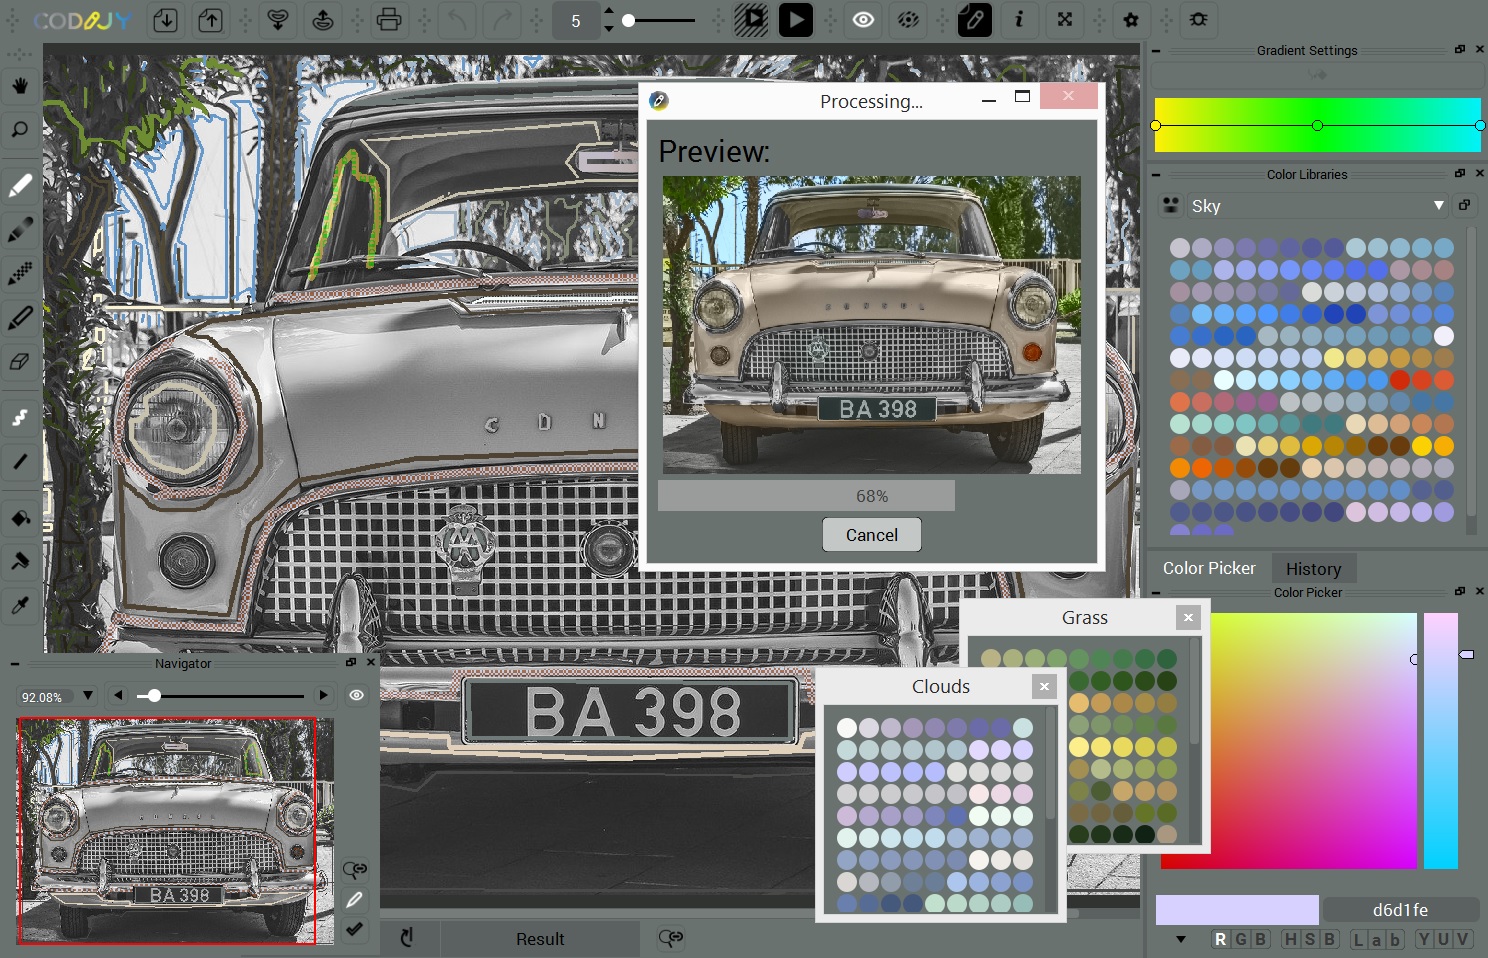Open the info 'i' icon
This screenshot has height=958, width=1488.
point(1019,20)
